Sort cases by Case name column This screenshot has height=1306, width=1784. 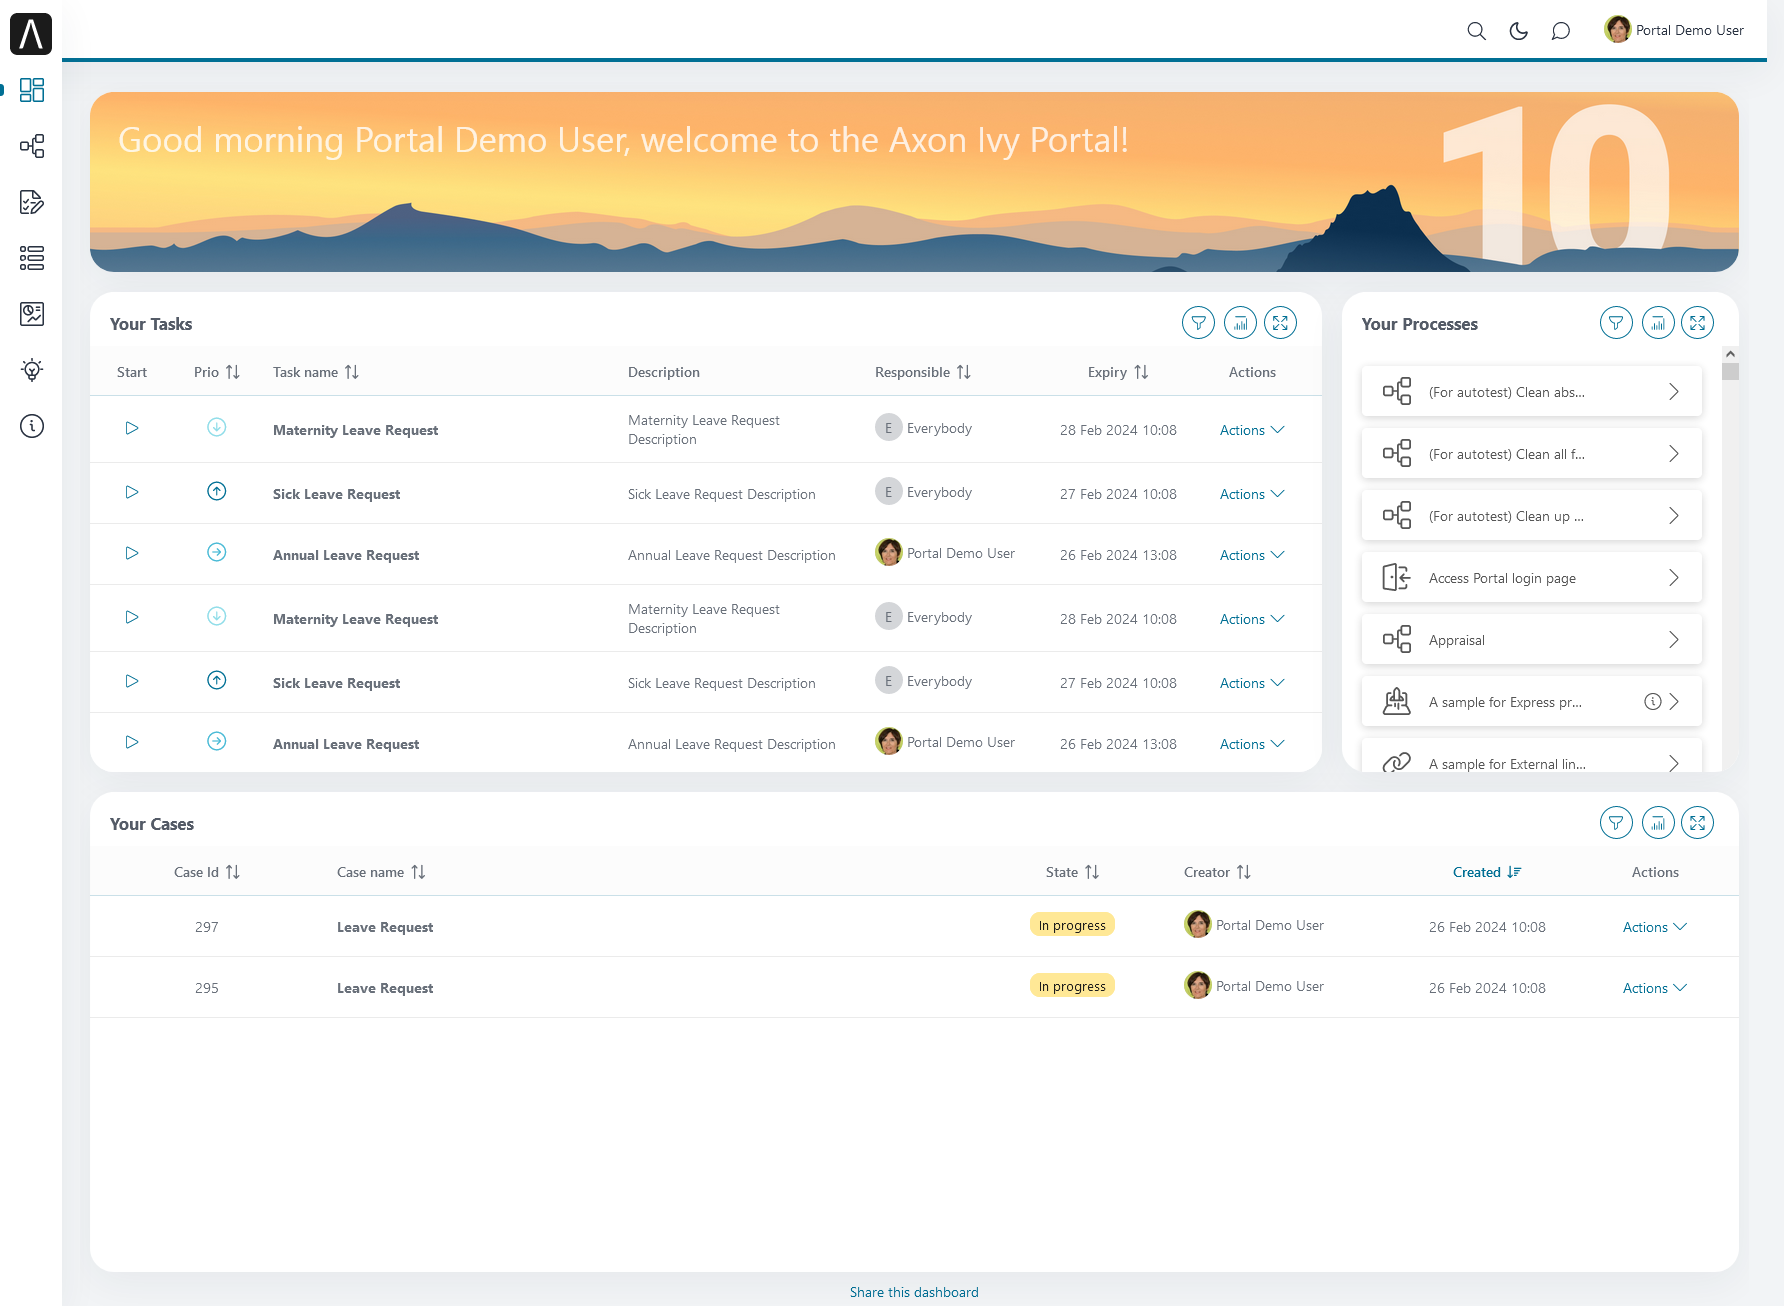pyautogui.click(x=418, y=872)
